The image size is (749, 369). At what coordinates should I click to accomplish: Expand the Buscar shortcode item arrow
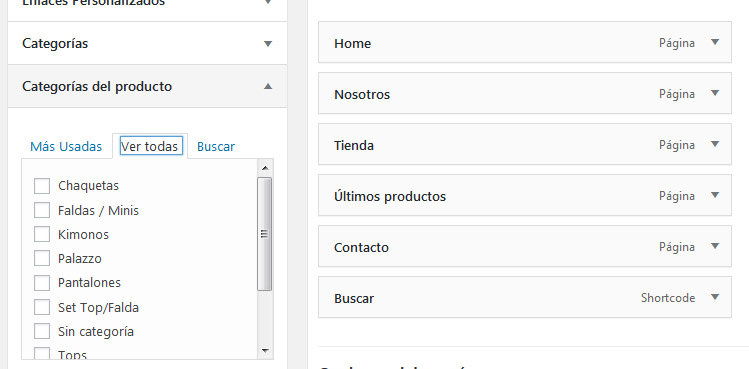(715, 297)
